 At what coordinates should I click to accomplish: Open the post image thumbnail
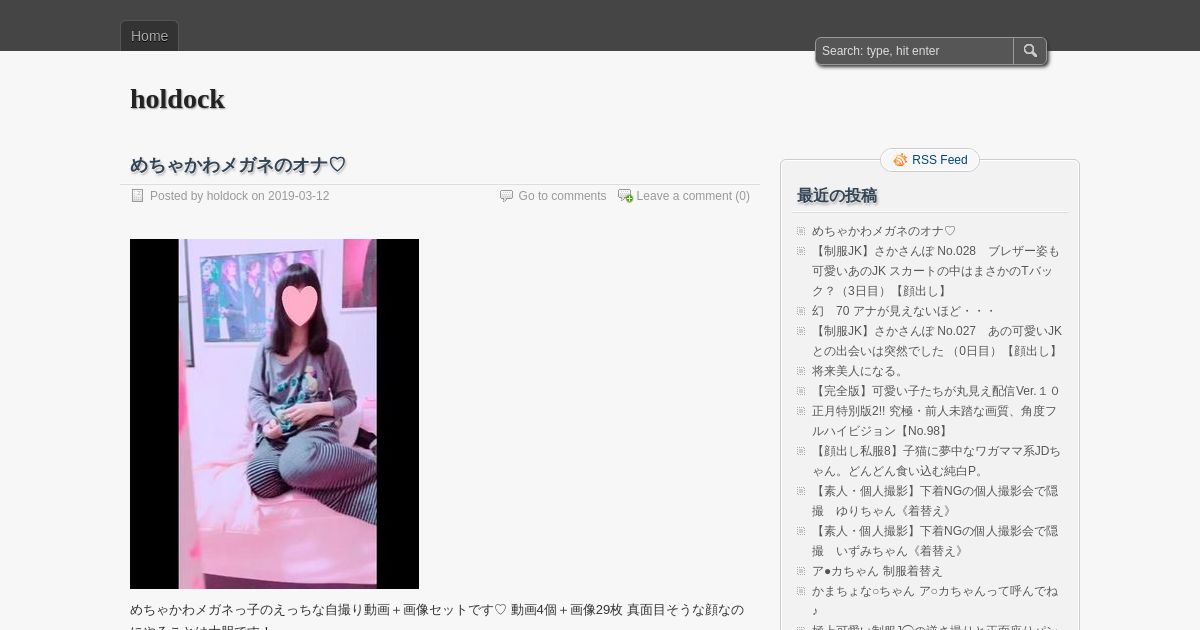click(x=274, y=414)
